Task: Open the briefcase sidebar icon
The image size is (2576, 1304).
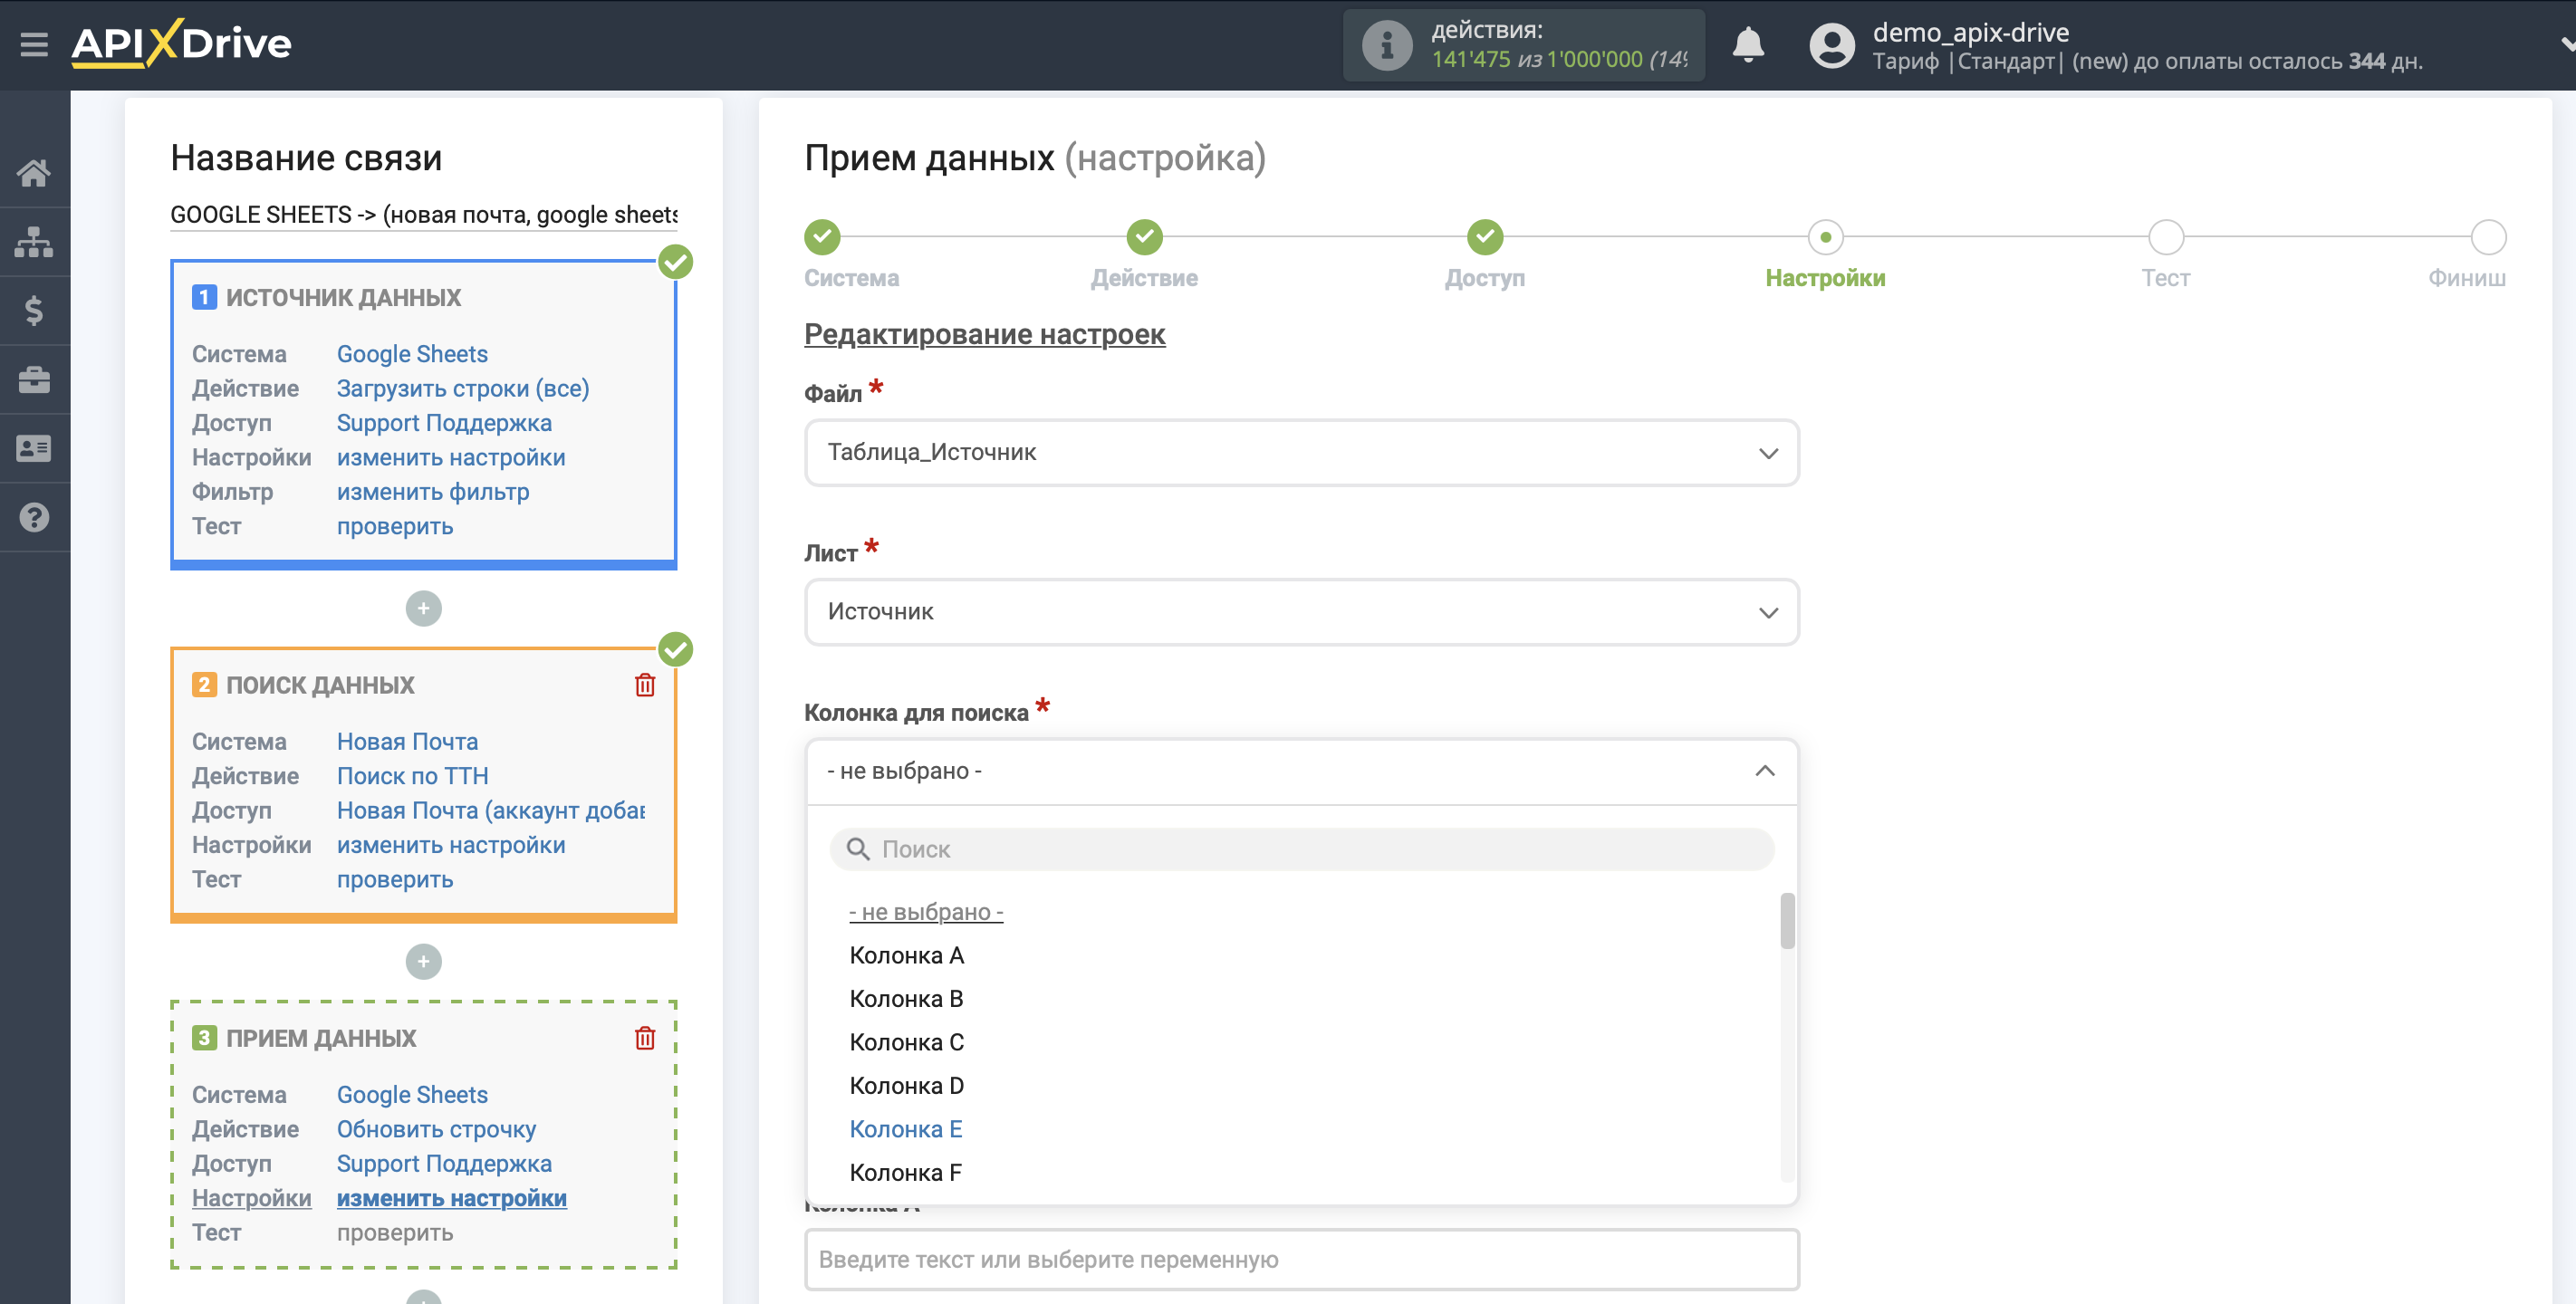Action: click(34, 380)
